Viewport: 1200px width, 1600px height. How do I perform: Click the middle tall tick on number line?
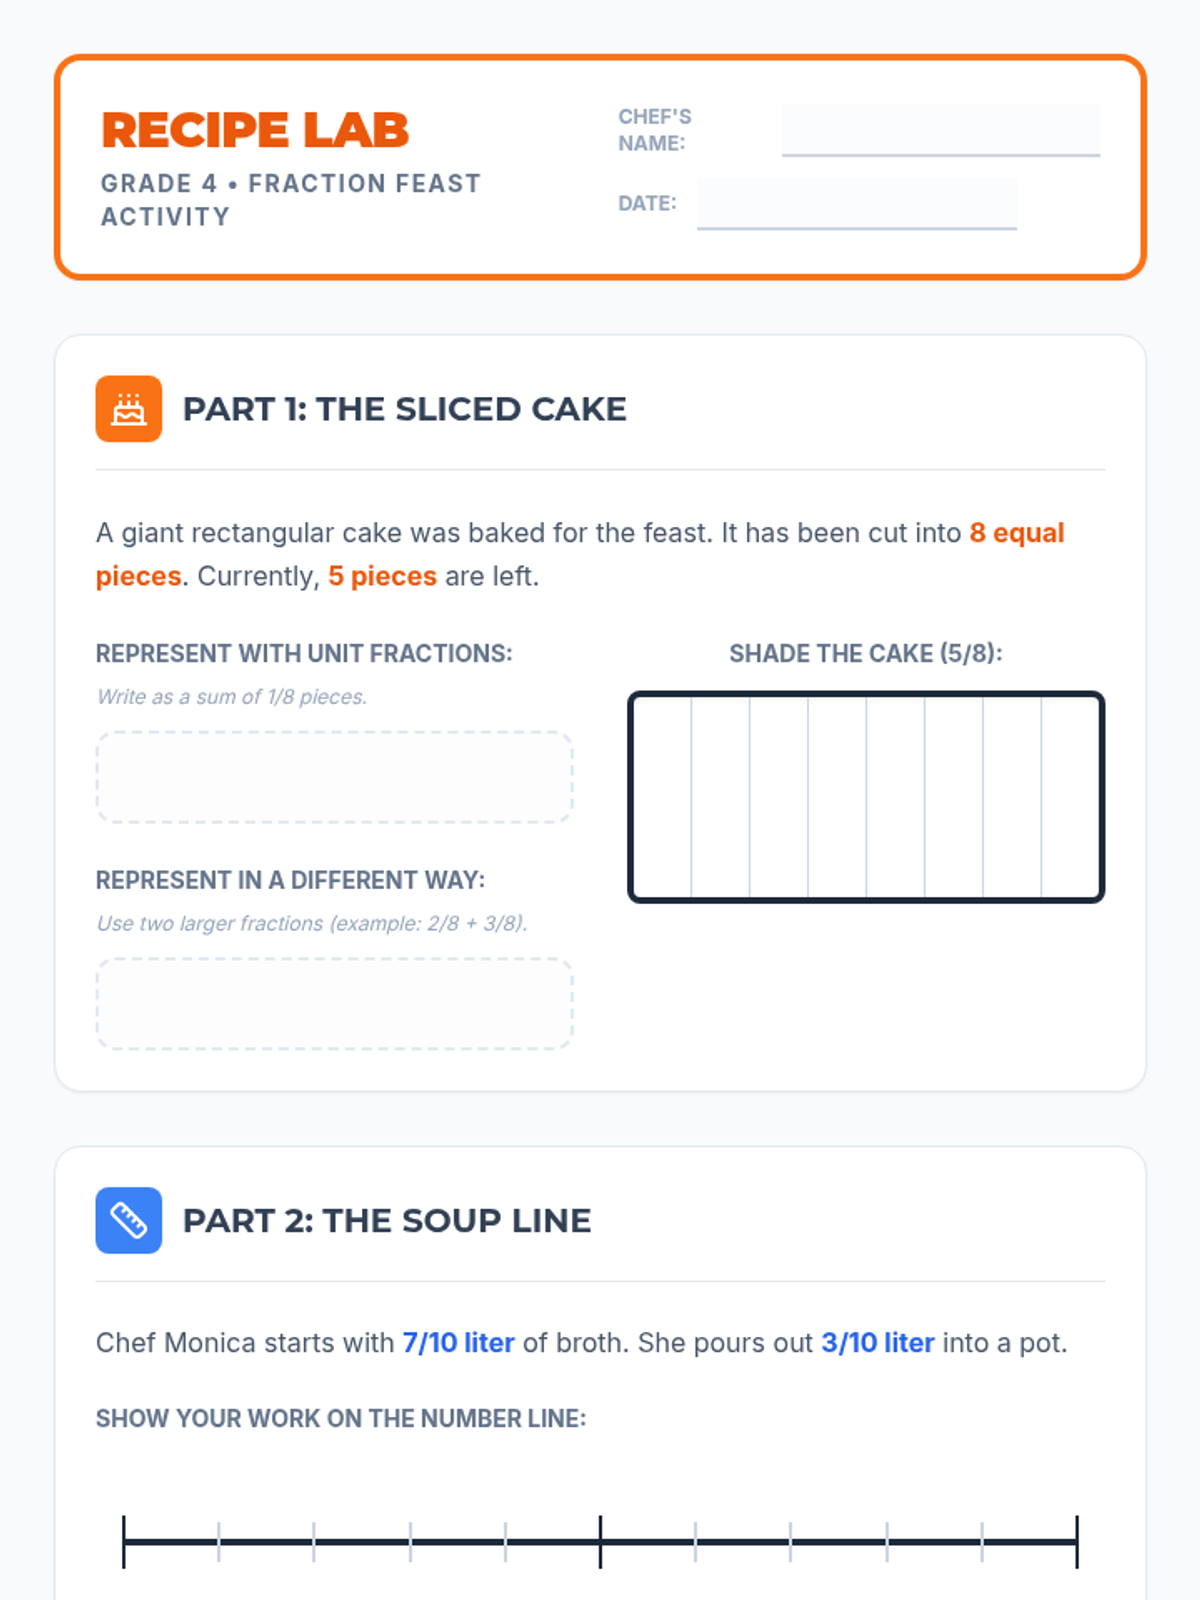pos(600,1542)
